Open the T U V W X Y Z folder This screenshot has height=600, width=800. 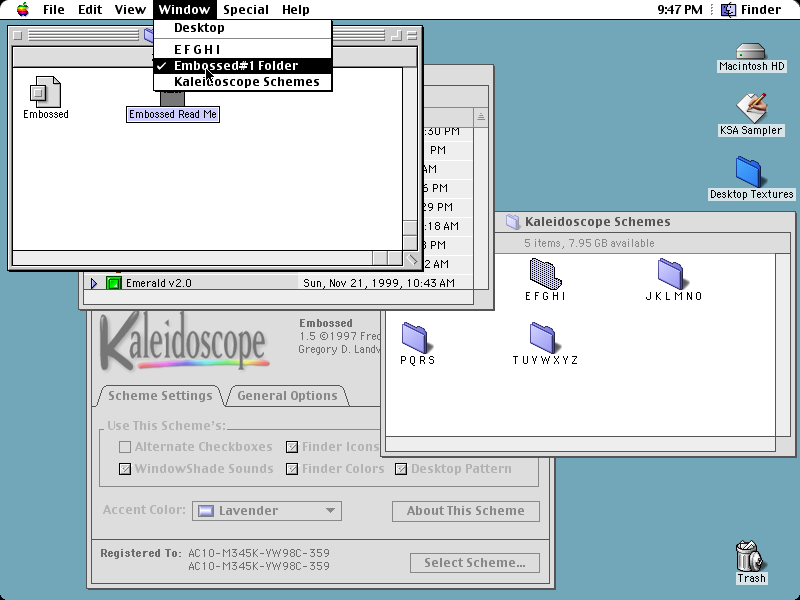click(543, 337)
